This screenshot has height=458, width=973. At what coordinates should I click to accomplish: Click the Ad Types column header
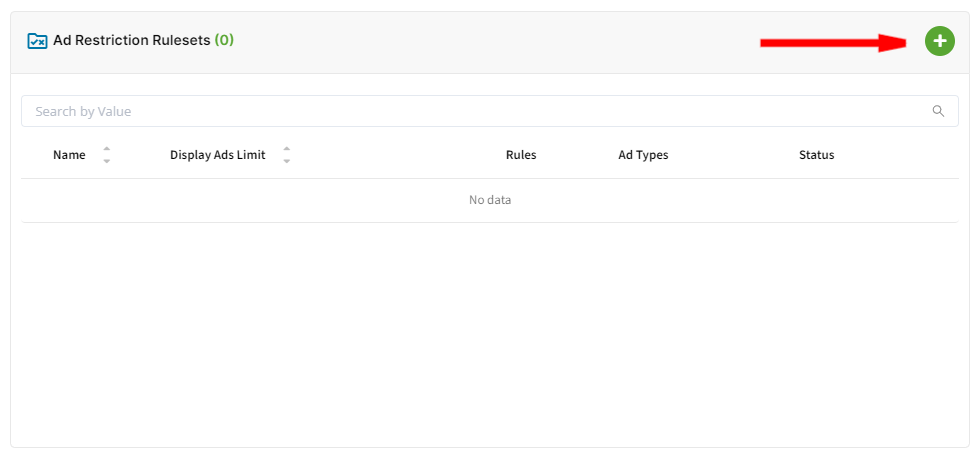pos(643,155)
